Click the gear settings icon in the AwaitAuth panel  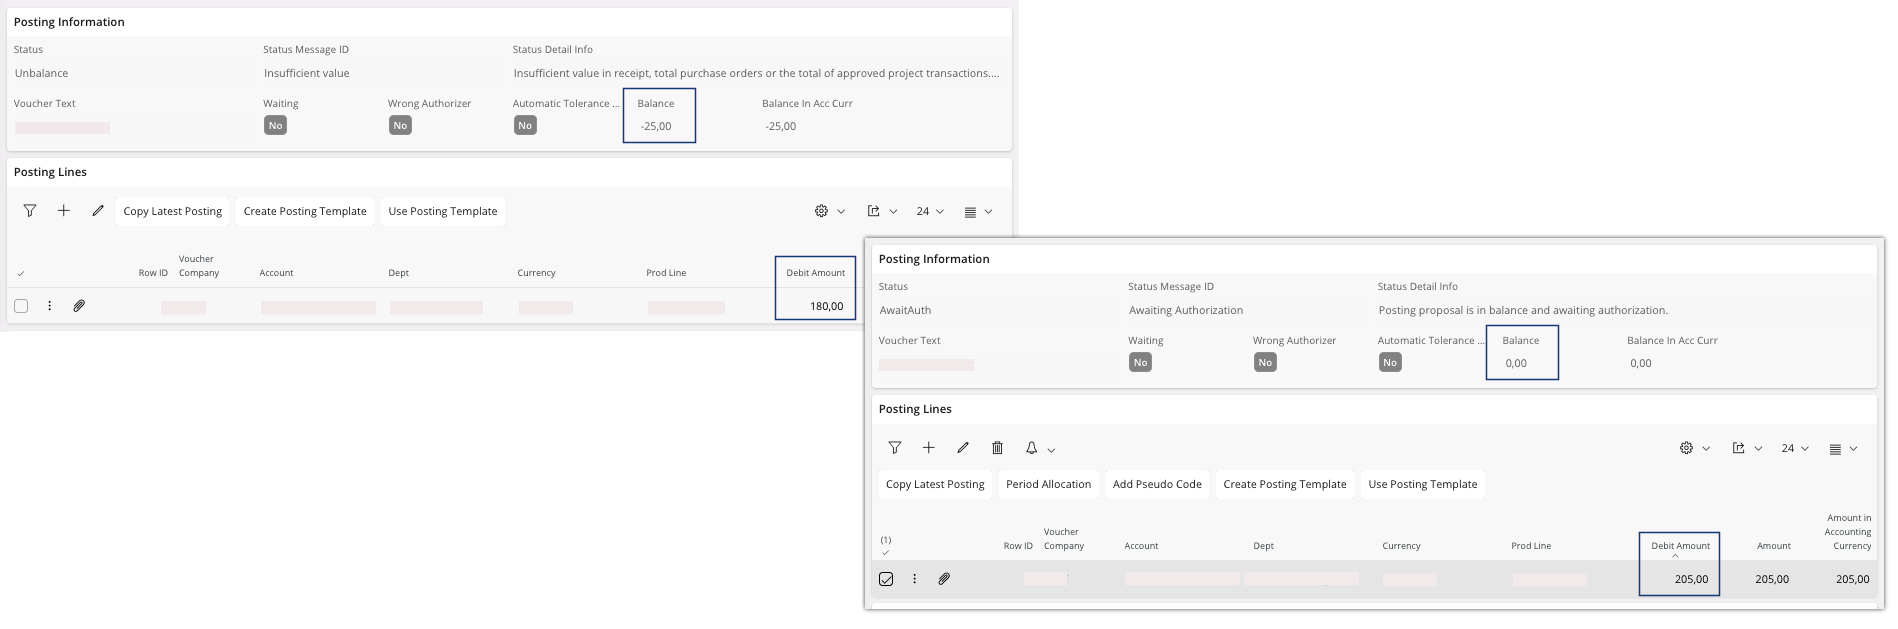pyautogui.click(x=1687, y=448)
